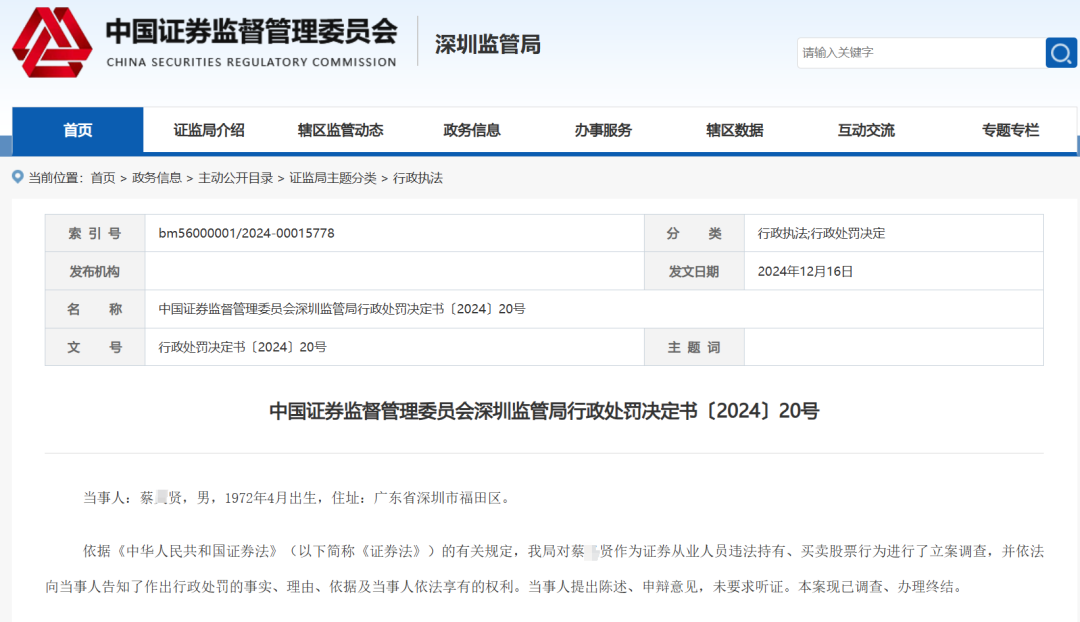Image resolution: width=1080 pixels, height=622 pixels.
Task: Click the red CSRC logo emblem
Action: [x=51, y=43]
